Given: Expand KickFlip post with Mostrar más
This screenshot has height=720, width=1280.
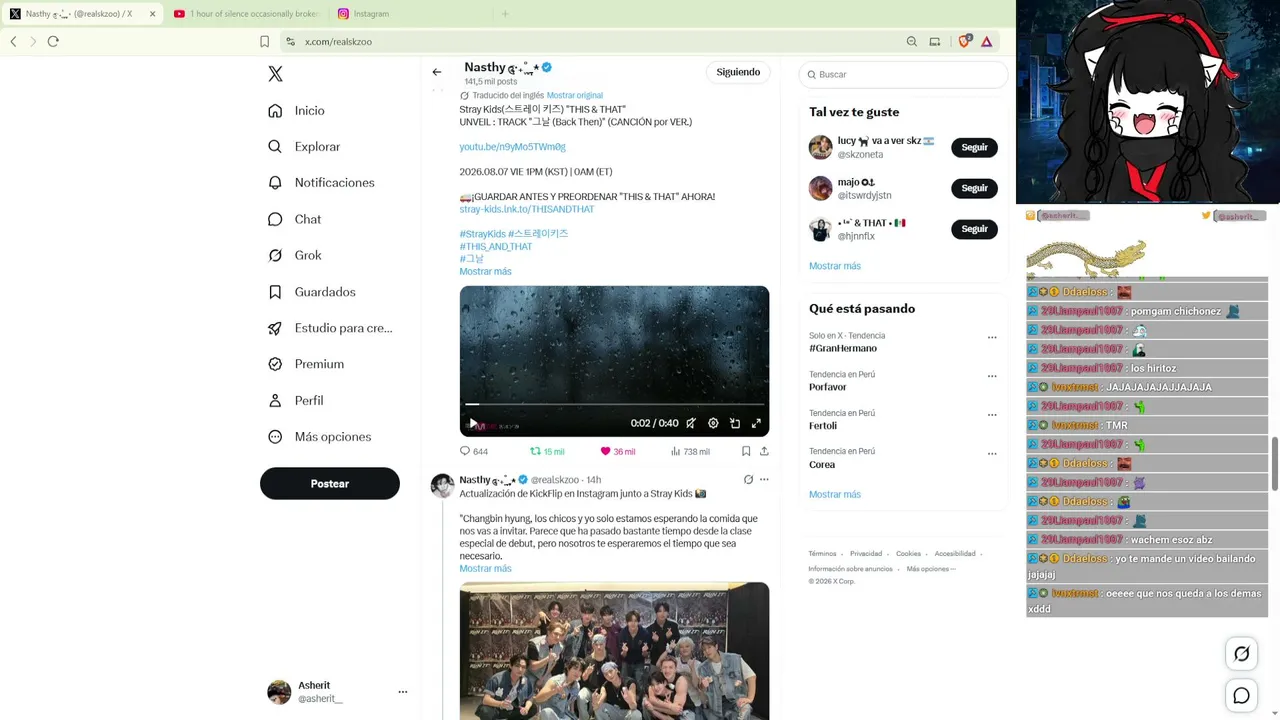Looking at the screenshot, I should (x=485, y=568).
